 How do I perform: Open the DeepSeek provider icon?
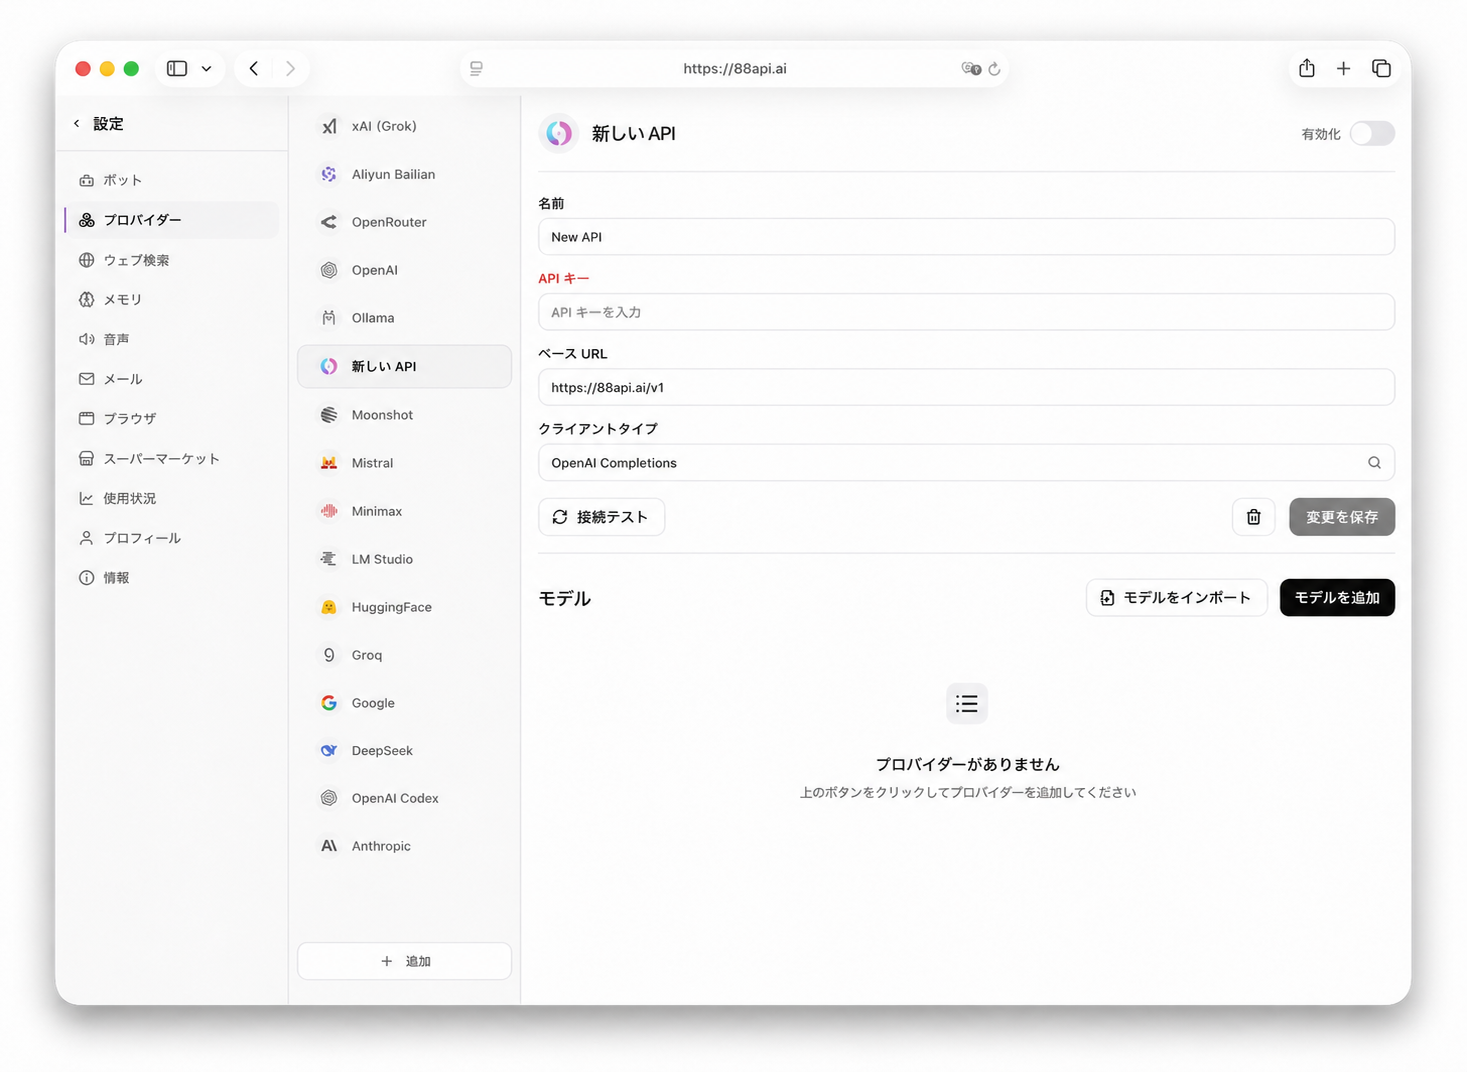[329, 750]
